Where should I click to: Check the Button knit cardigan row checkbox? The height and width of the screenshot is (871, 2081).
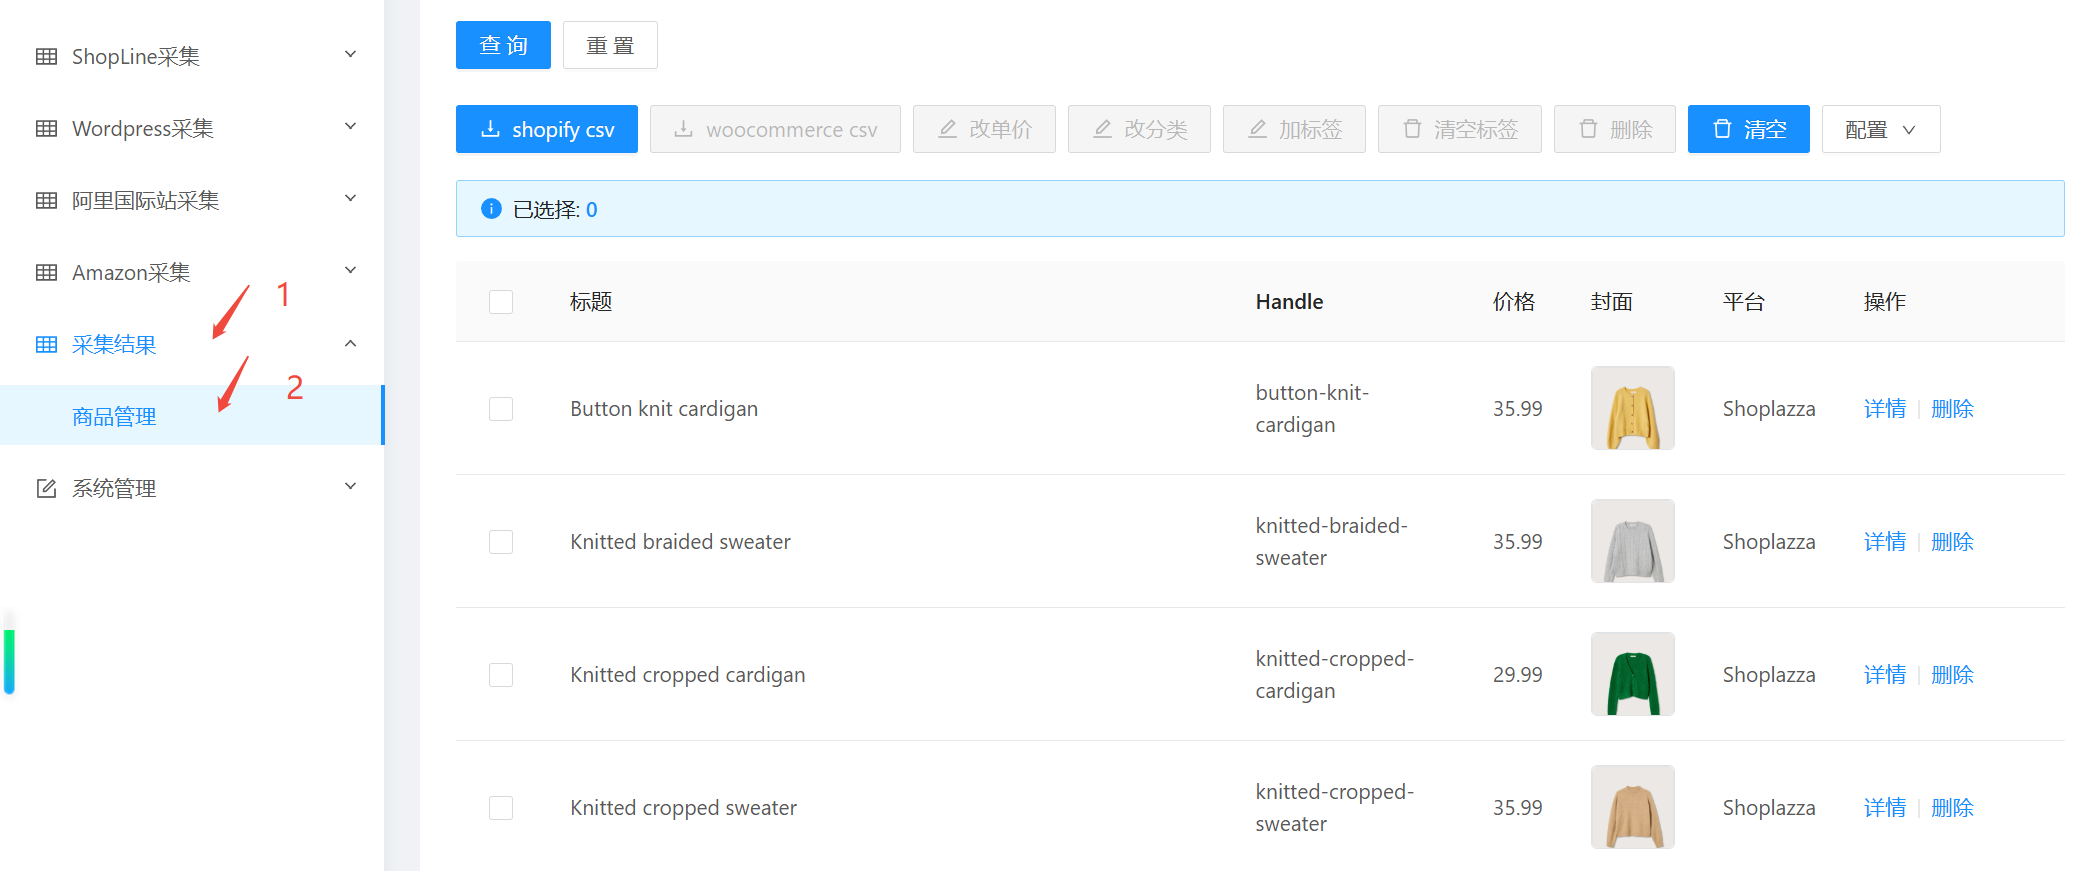[501, 409]
